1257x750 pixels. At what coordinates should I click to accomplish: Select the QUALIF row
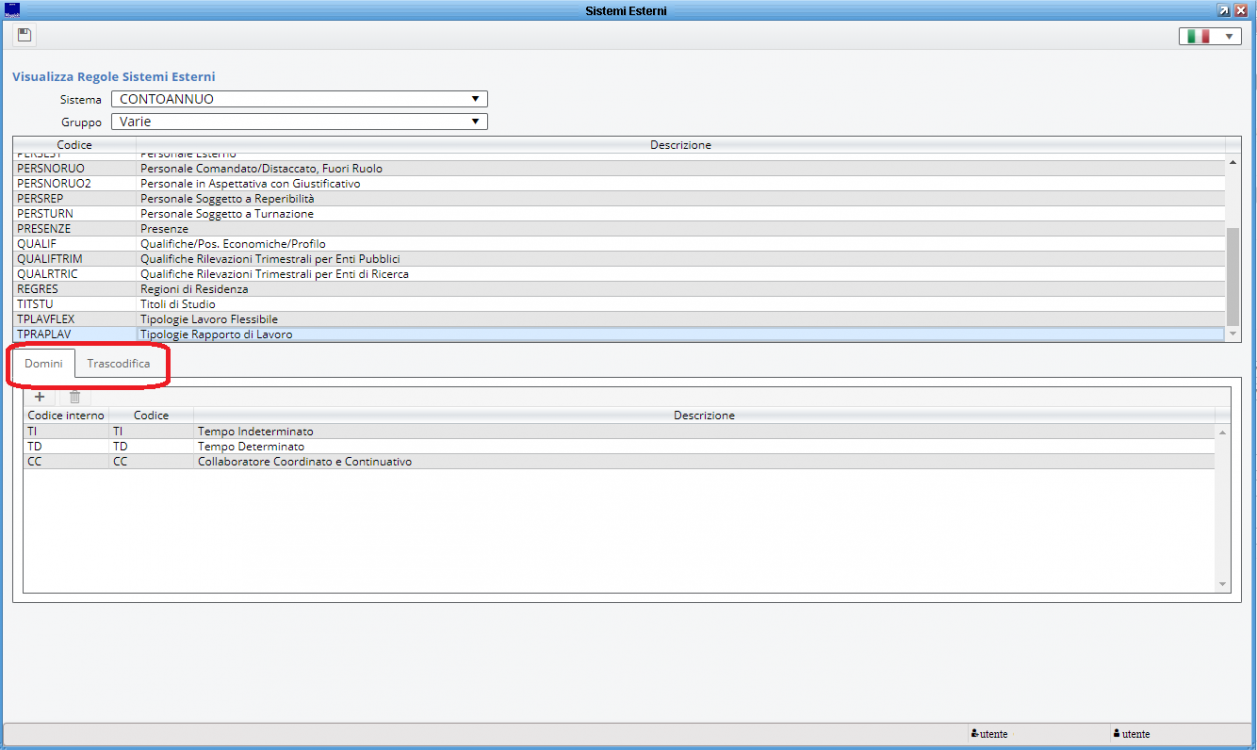point(619,244)
